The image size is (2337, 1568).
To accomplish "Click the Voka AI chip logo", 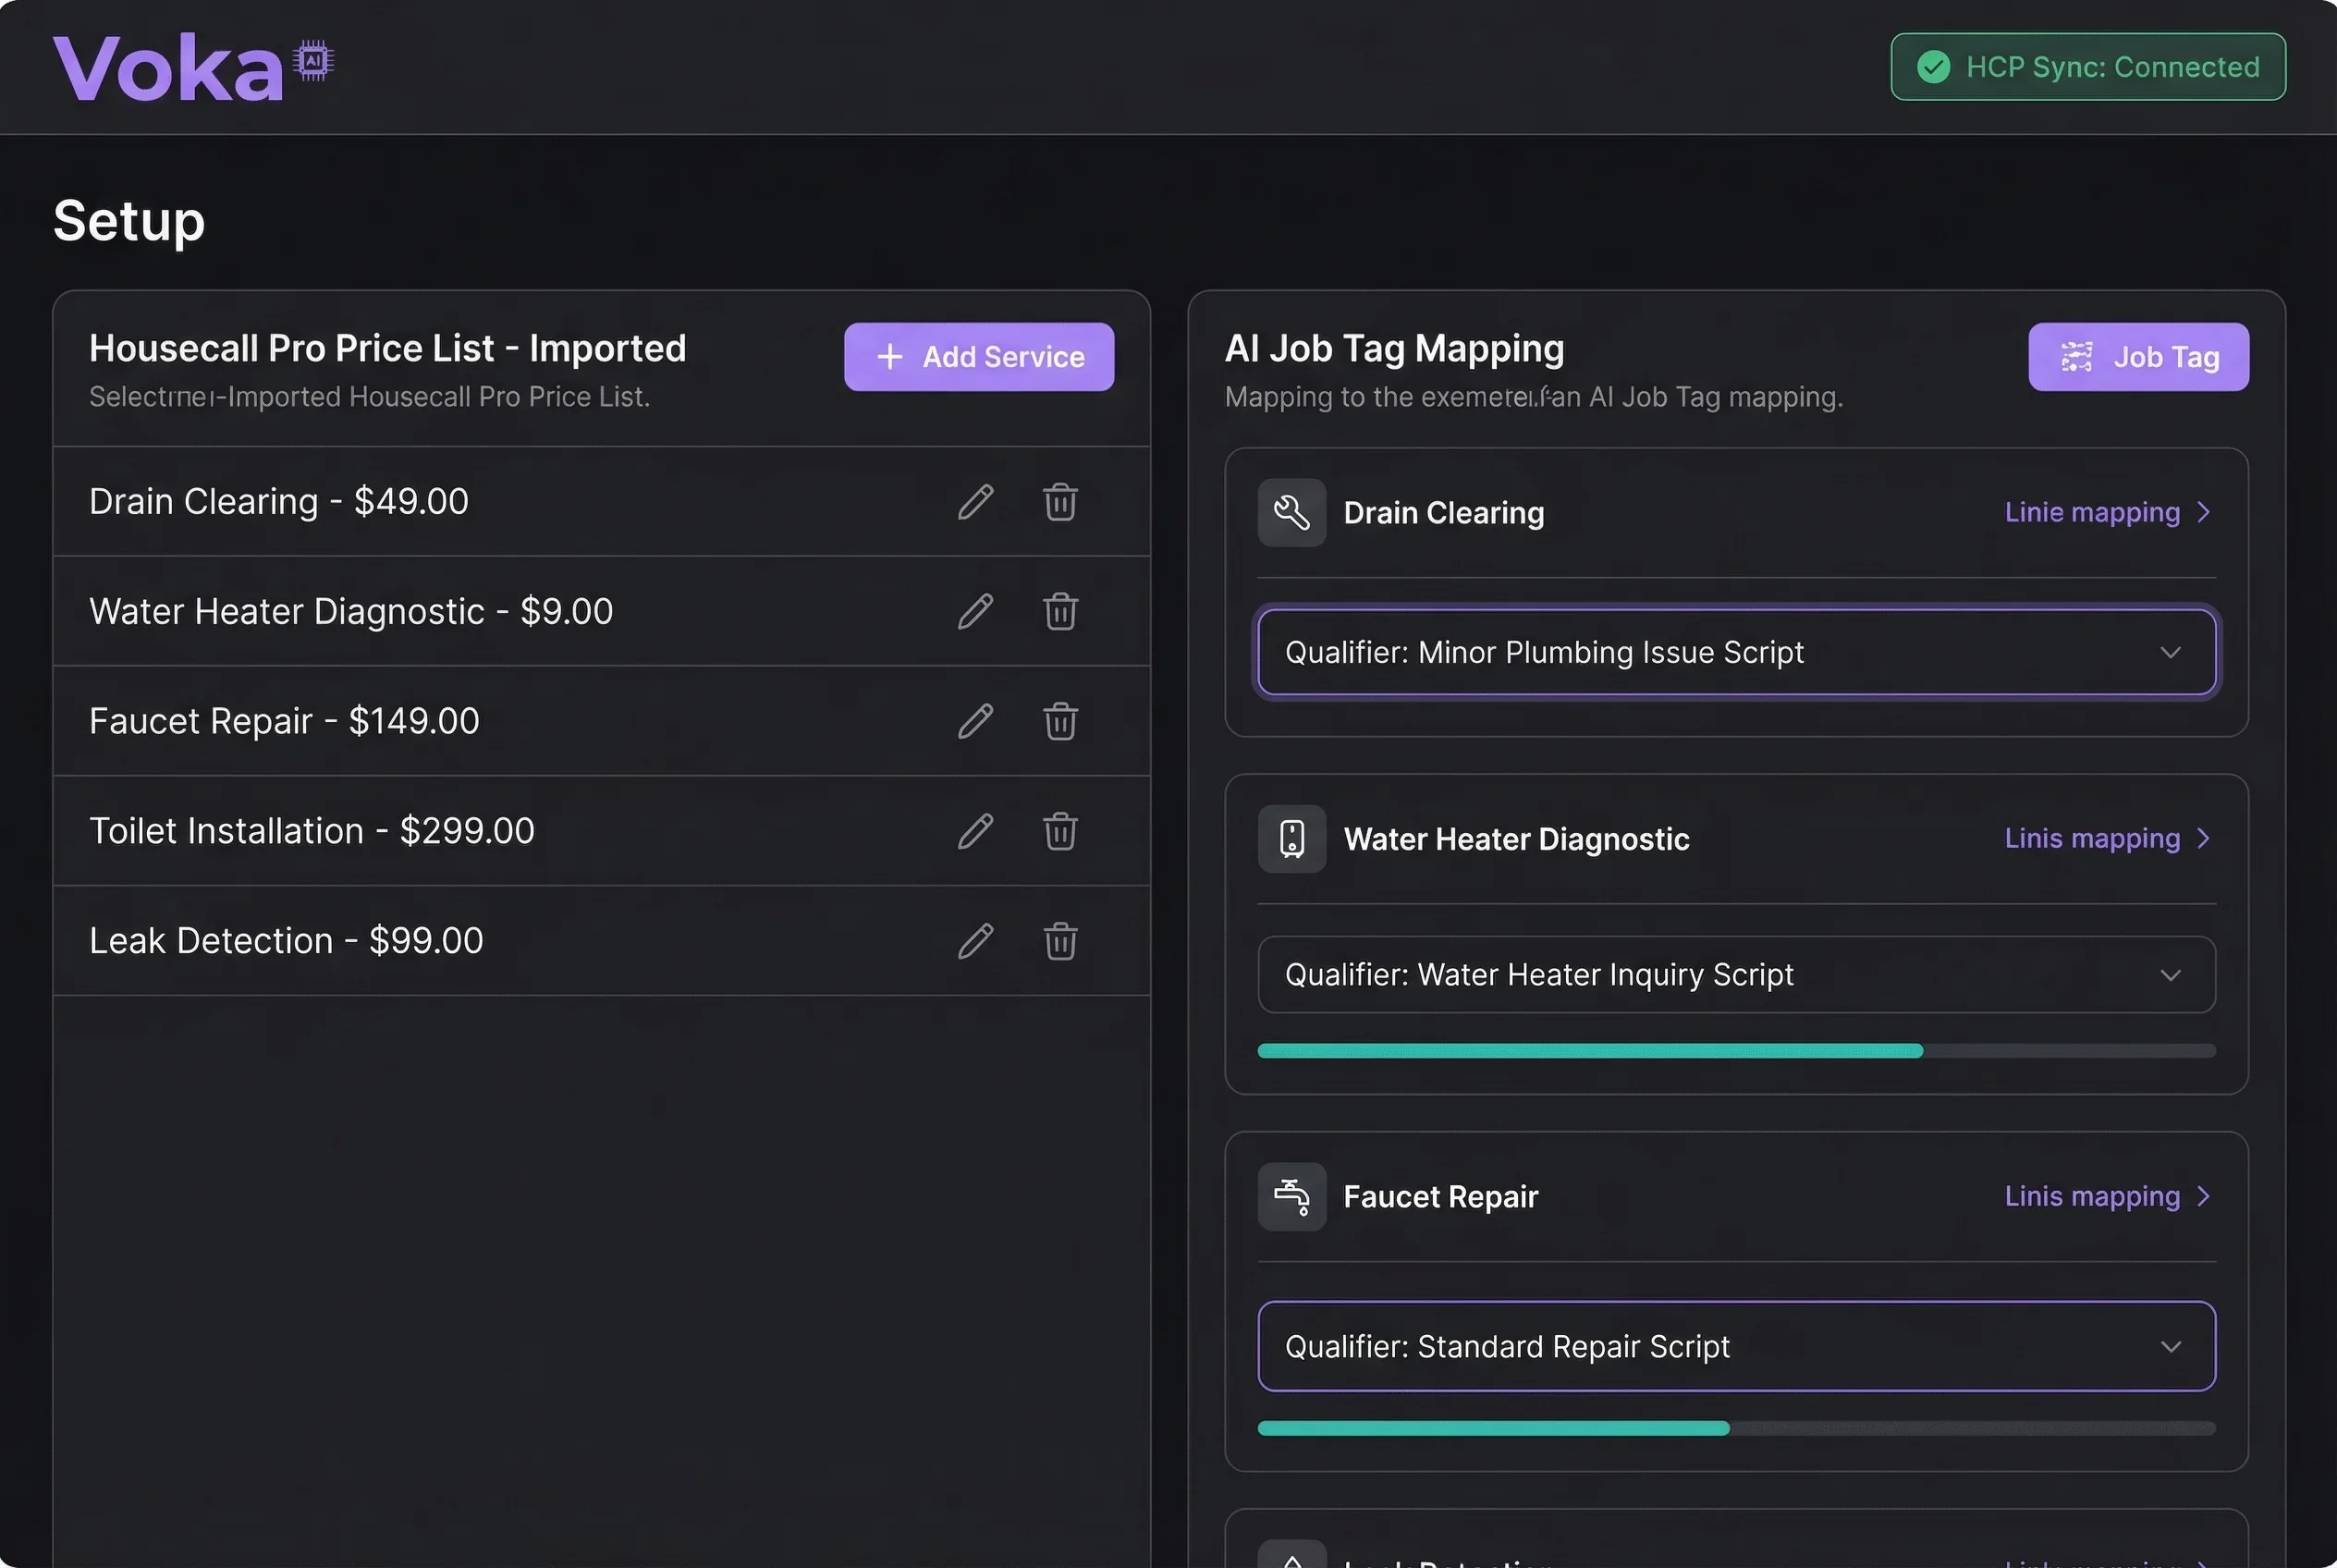I will (312, 60).
